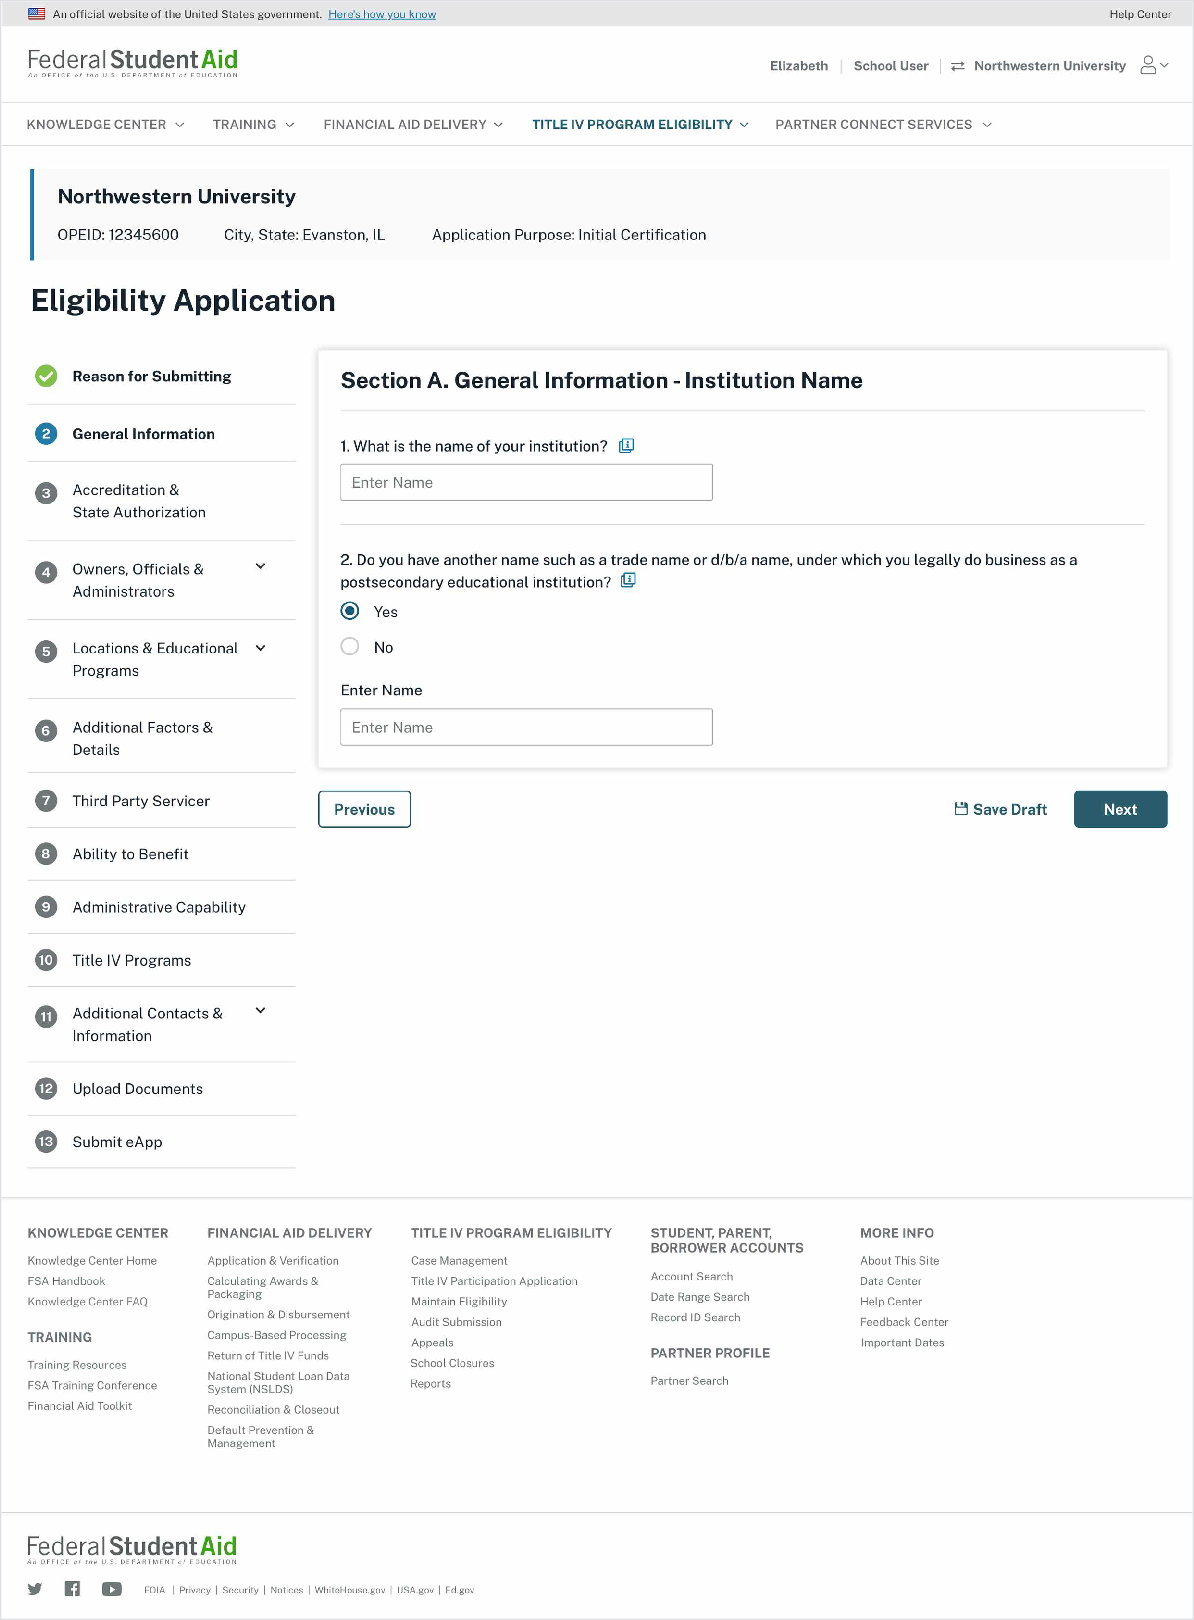Expand Locations & Educational Programs section

pyautogui.click(x=261, y=648)
